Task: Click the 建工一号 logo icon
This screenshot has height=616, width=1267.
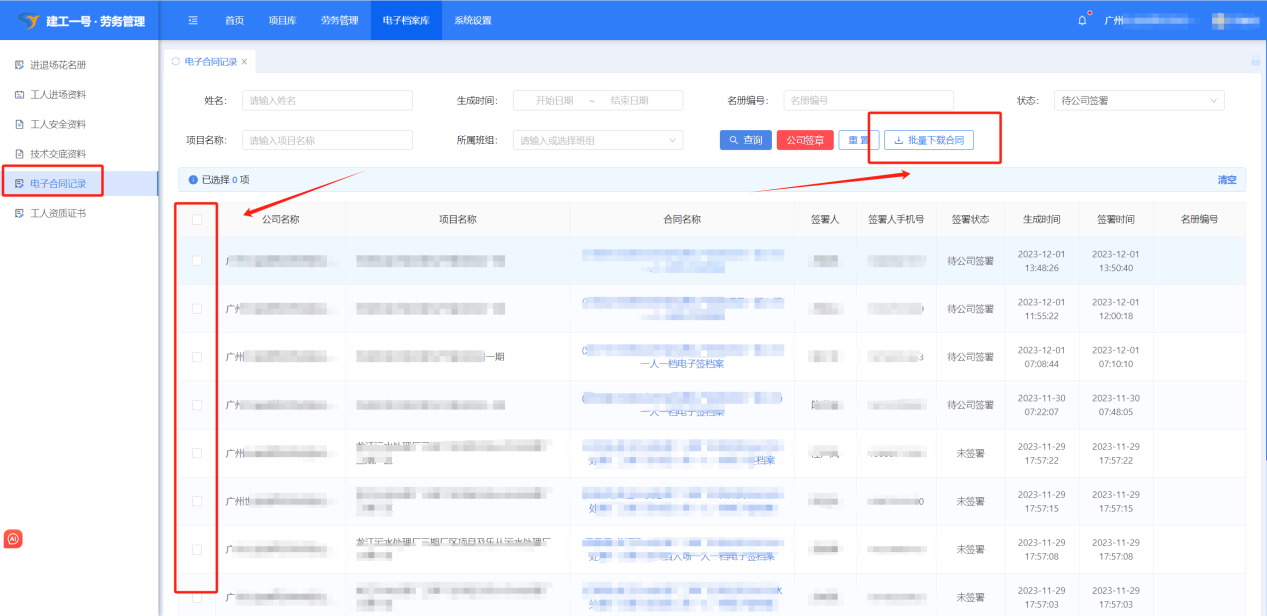Action: [27, 21]
